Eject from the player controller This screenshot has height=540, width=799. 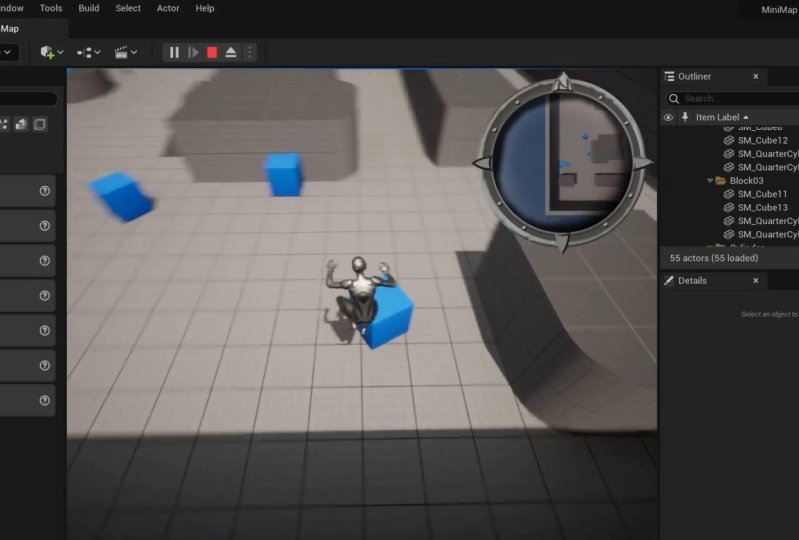[231, 52]
